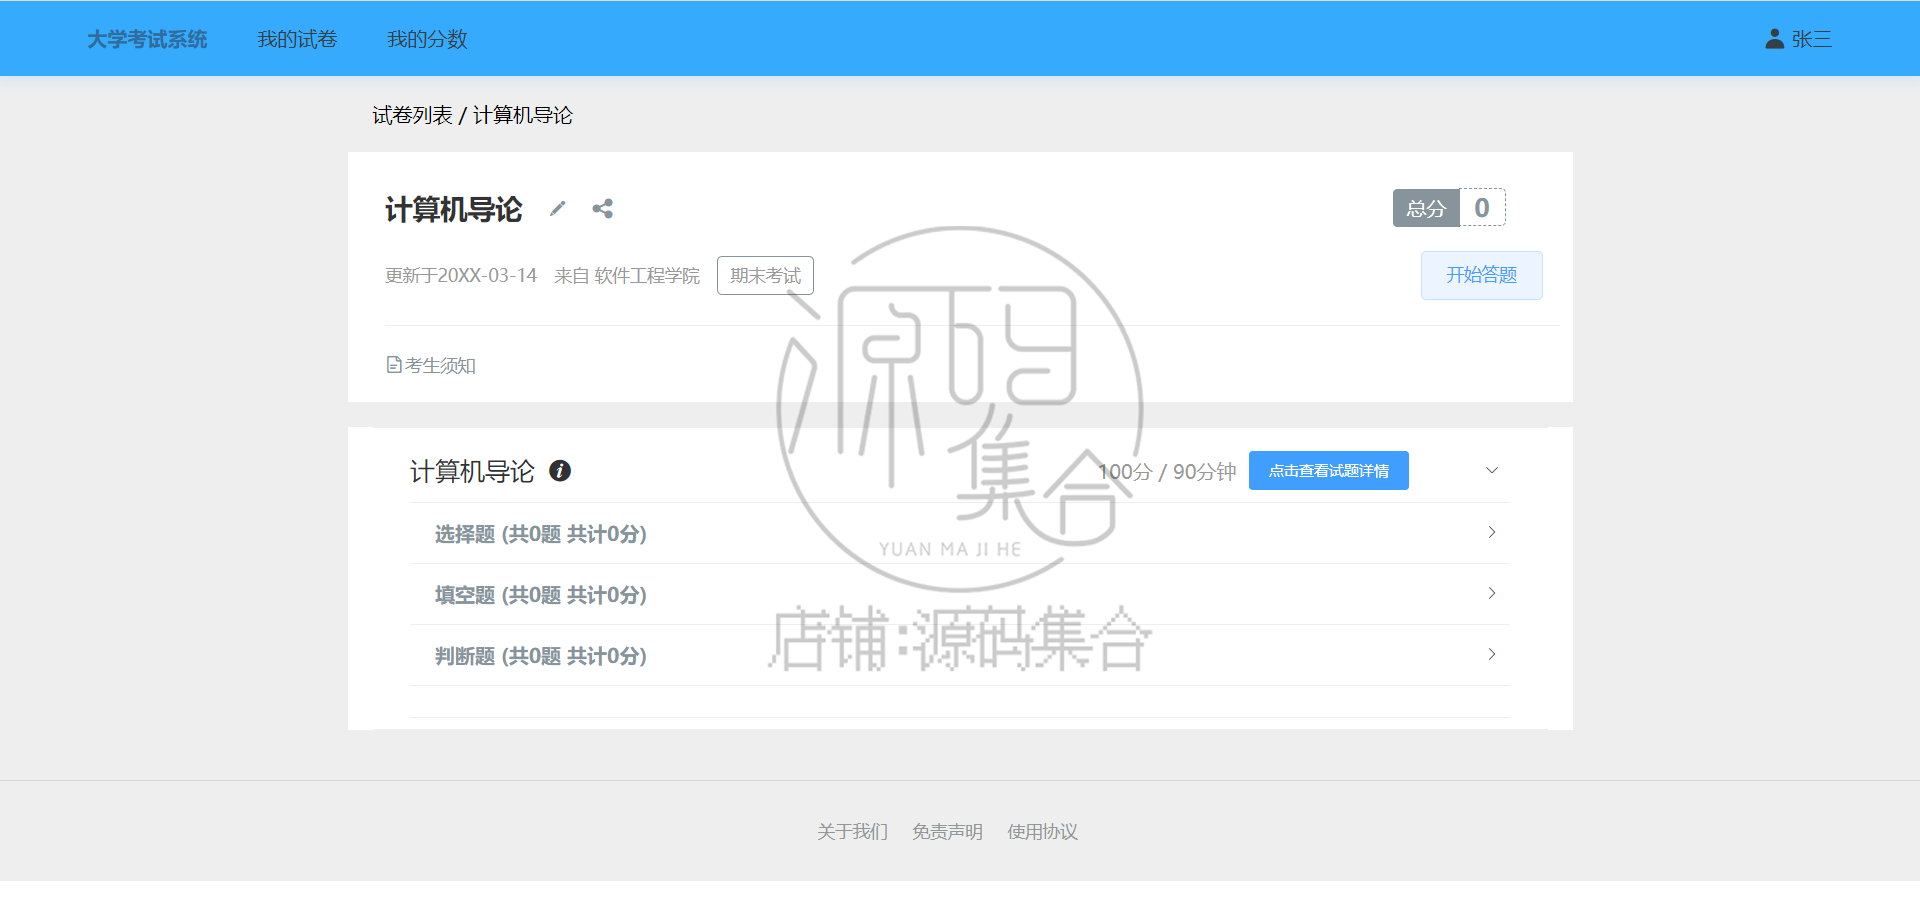Open the 我的分数 menu item
The height and width of the screenshot is (902, 1920).
tap(427, 39)
